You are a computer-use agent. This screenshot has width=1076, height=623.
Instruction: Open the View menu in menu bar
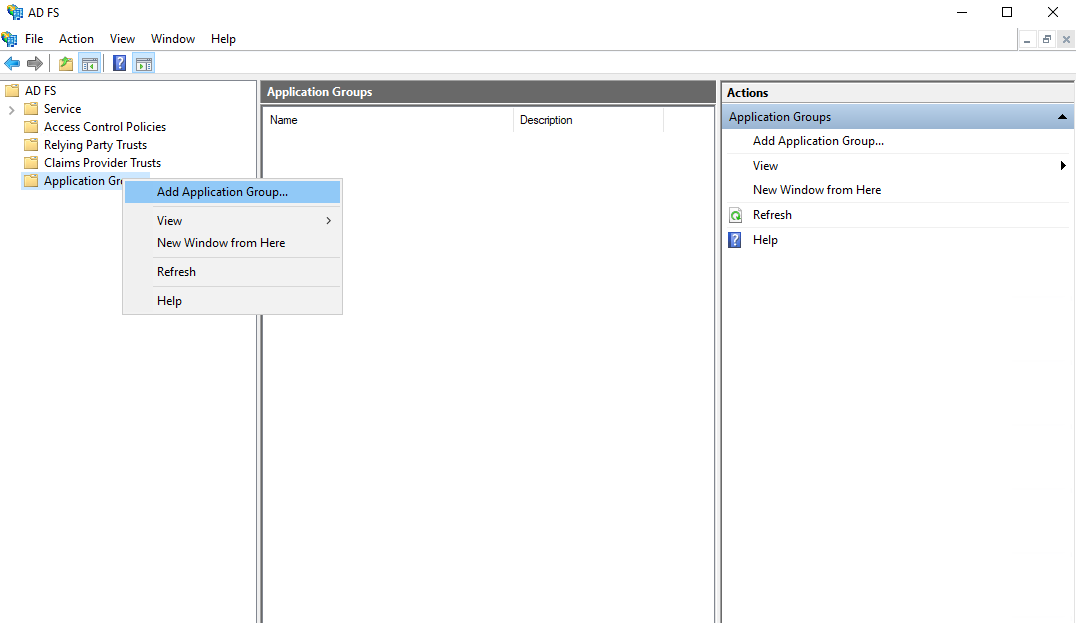click(x=122, y=39)
